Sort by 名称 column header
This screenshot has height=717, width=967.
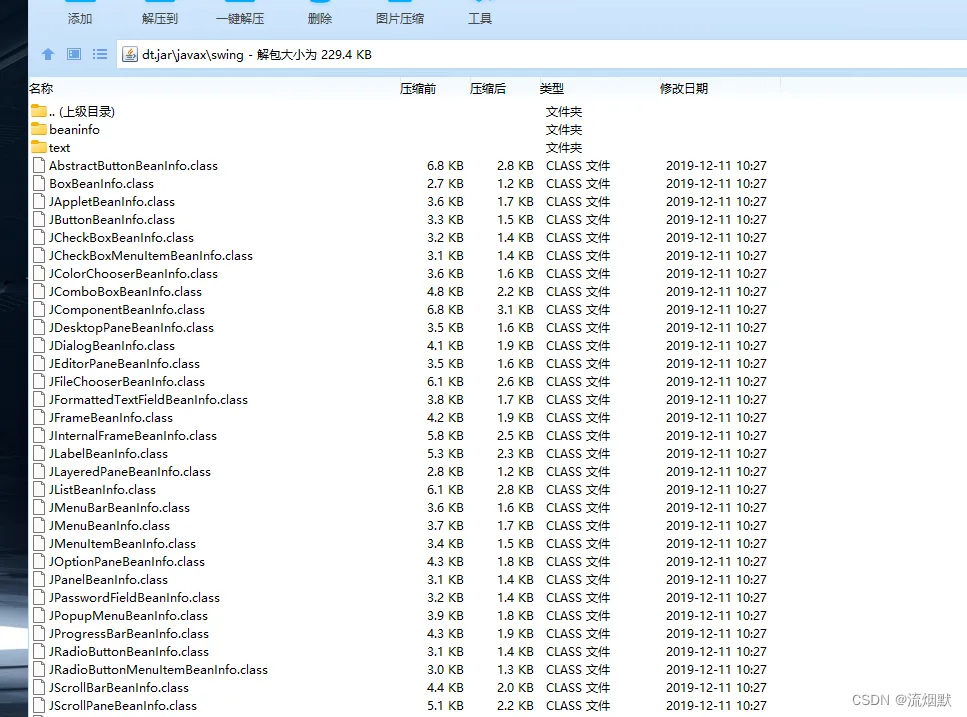41,89
